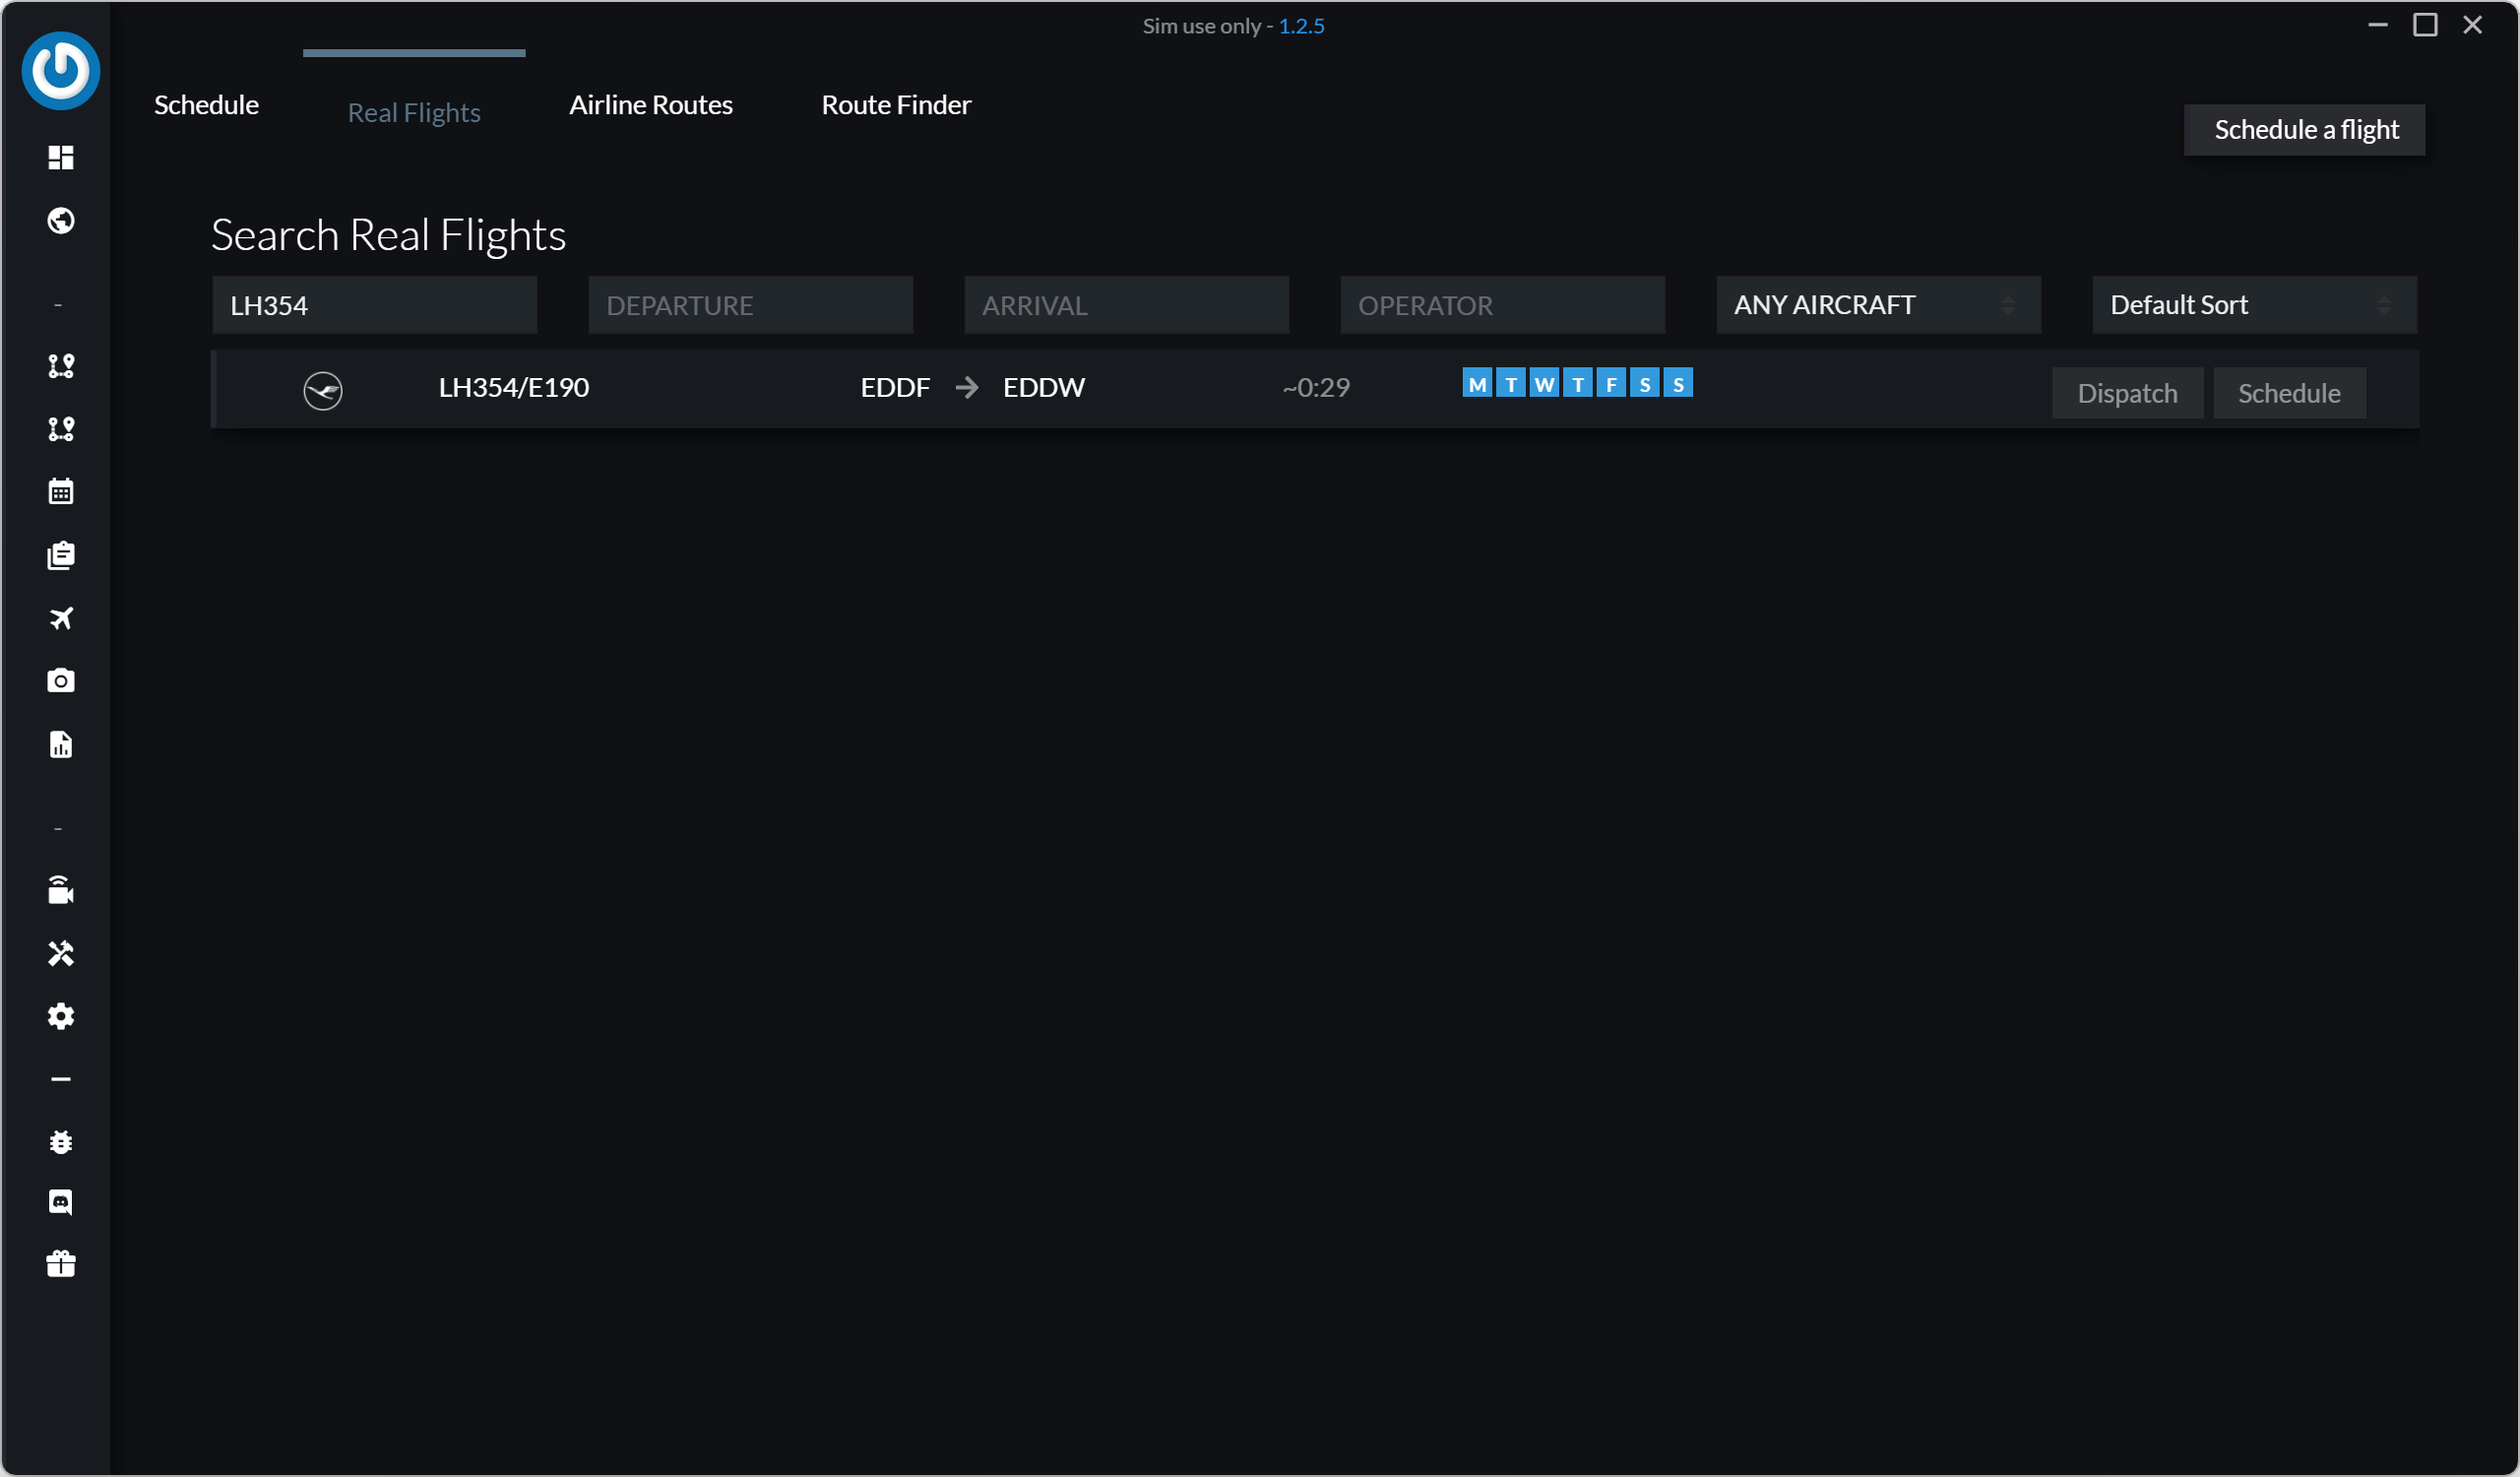This screenshot has height=1477, width=2520.
Task: Open the camera screenshots icon
Action: coord(61,681)
